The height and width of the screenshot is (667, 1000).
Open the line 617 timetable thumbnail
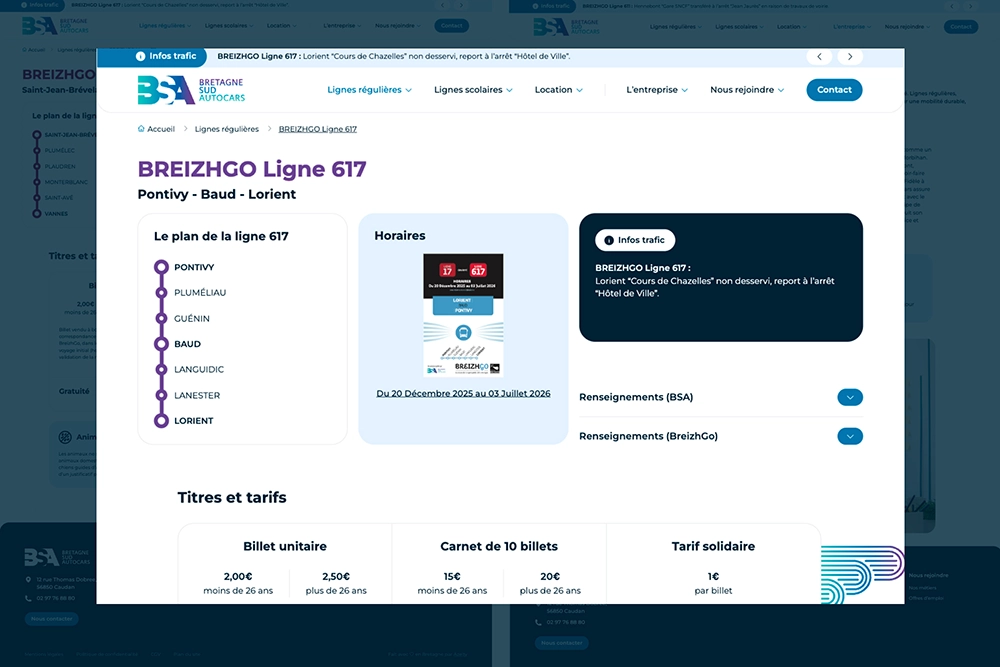[x=463, y=315]
